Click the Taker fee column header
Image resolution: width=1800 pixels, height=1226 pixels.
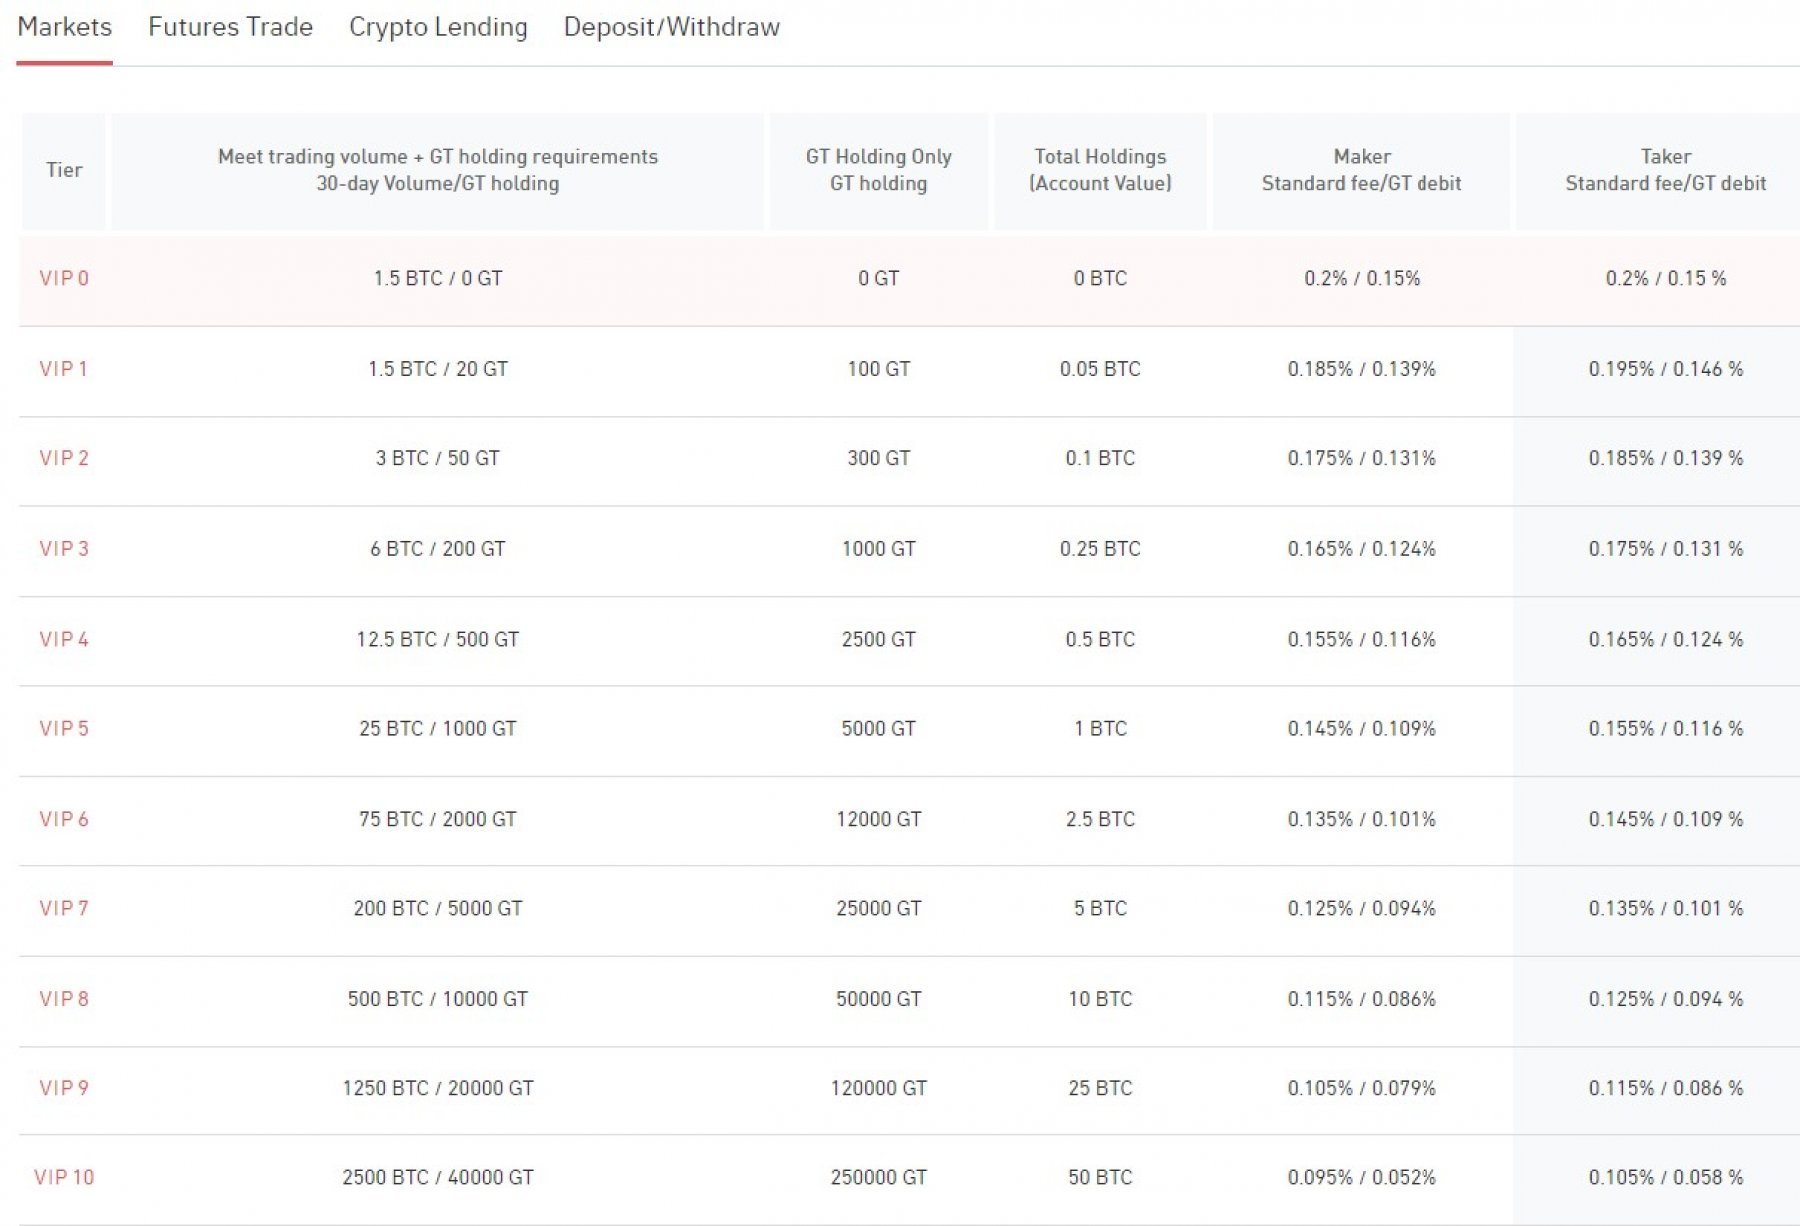(x=1665, y=170)
